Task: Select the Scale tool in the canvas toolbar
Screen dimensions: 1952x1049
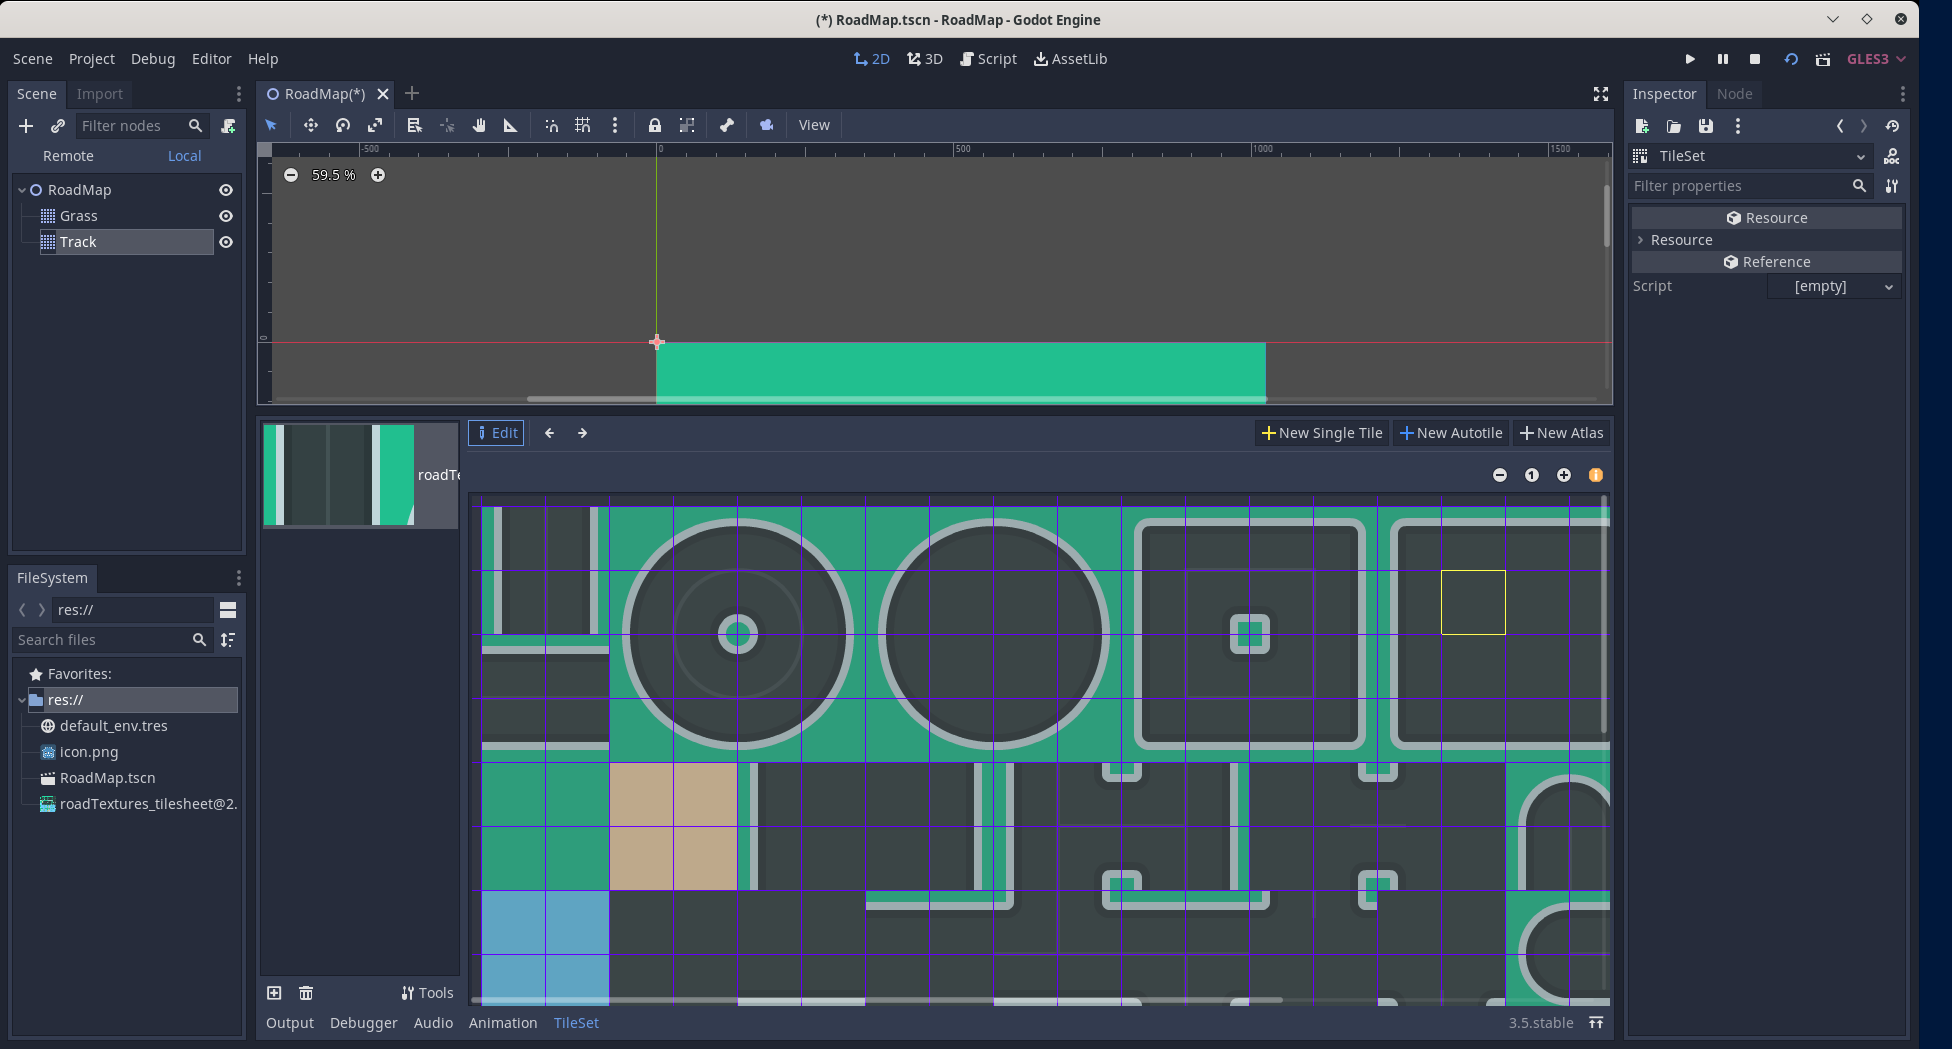Action: [x=375, y=125]
